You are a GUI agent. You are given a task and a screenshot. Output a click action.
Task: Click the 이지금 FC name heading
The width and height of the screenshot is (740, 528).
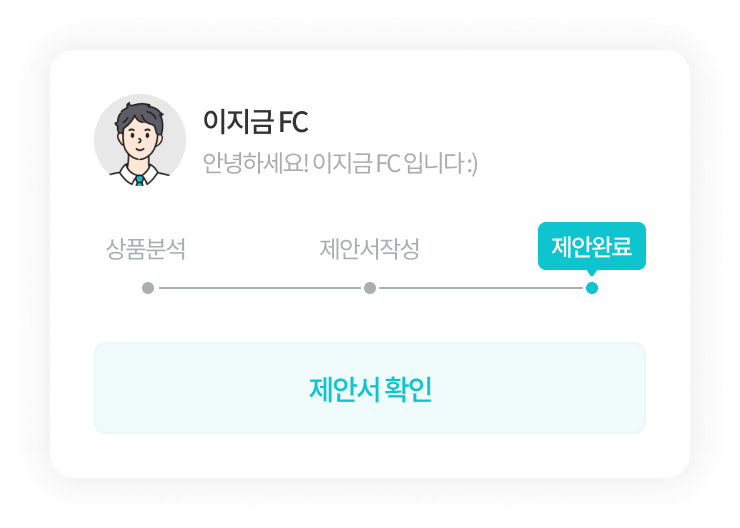coord(255,122)
